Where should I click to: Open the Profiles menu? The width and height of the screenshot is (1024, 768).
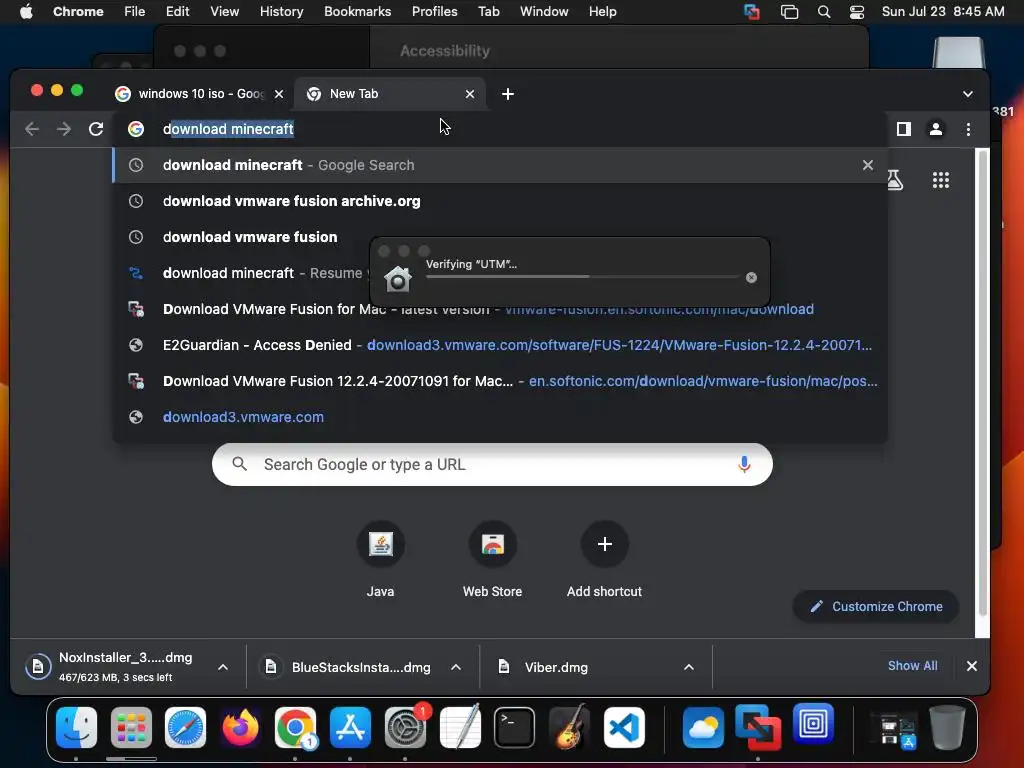pos(434,12)
